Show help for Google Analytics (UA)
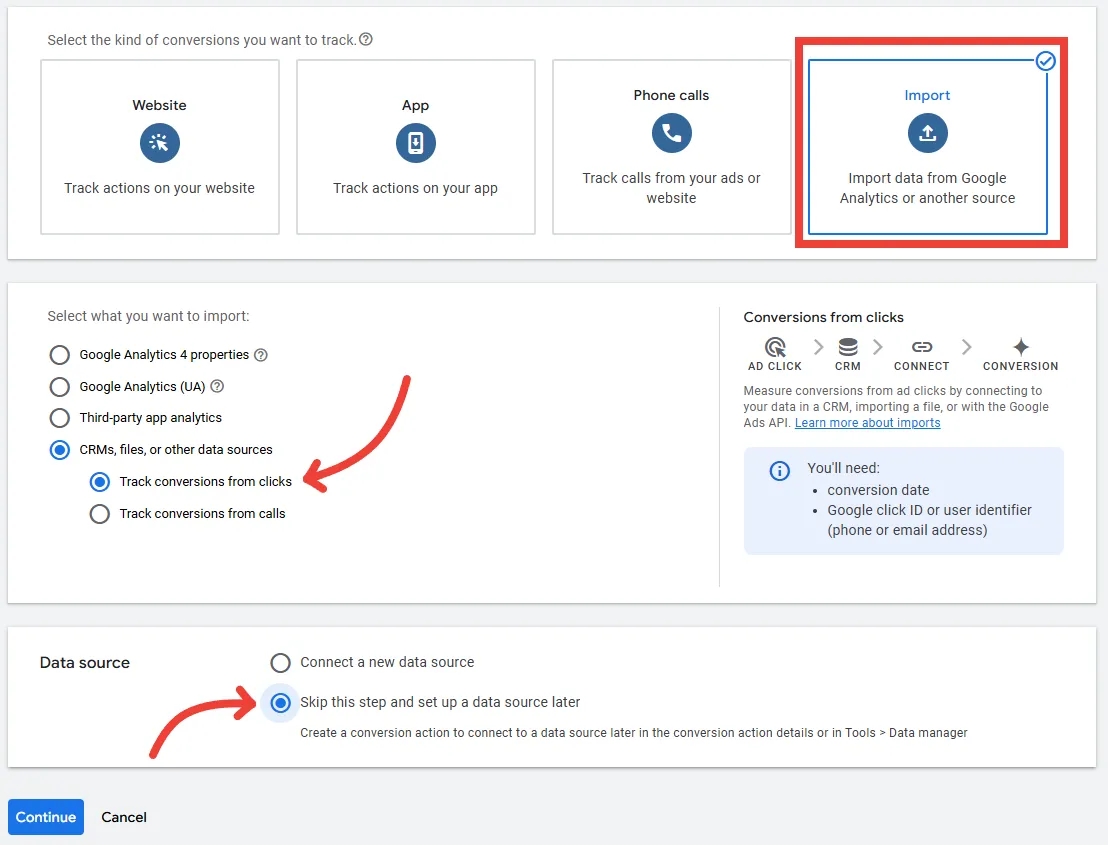Viewport: 1108px width, 845px height. point(217,386)
